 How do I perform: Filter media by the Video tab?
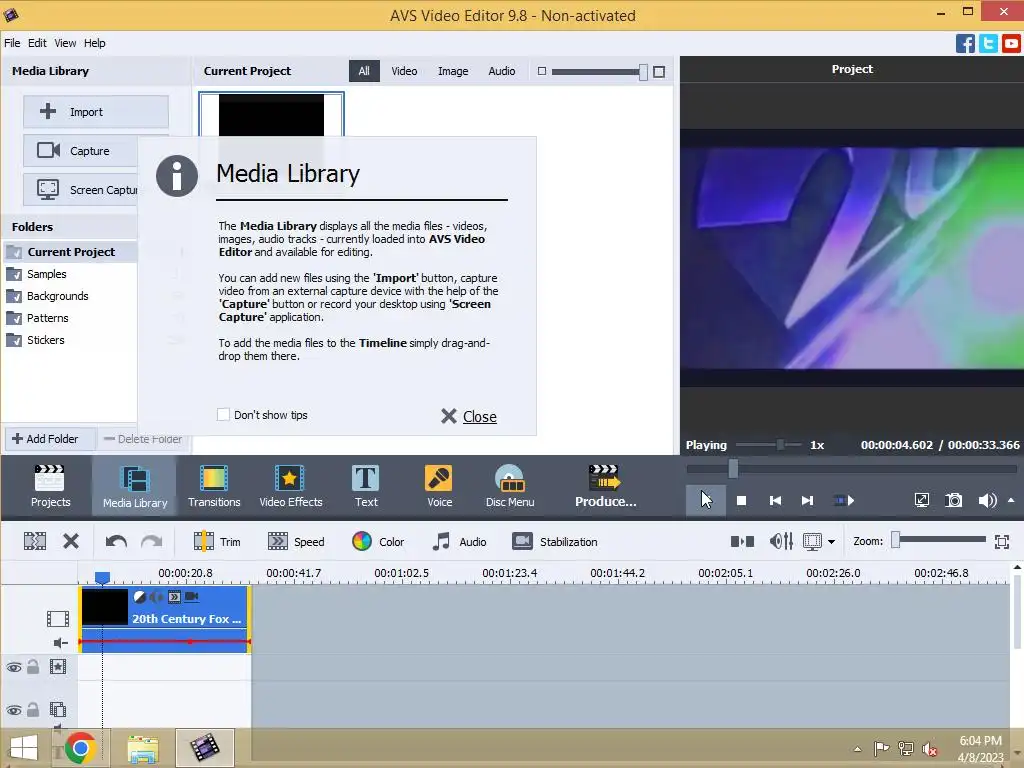tap(404, 71)
